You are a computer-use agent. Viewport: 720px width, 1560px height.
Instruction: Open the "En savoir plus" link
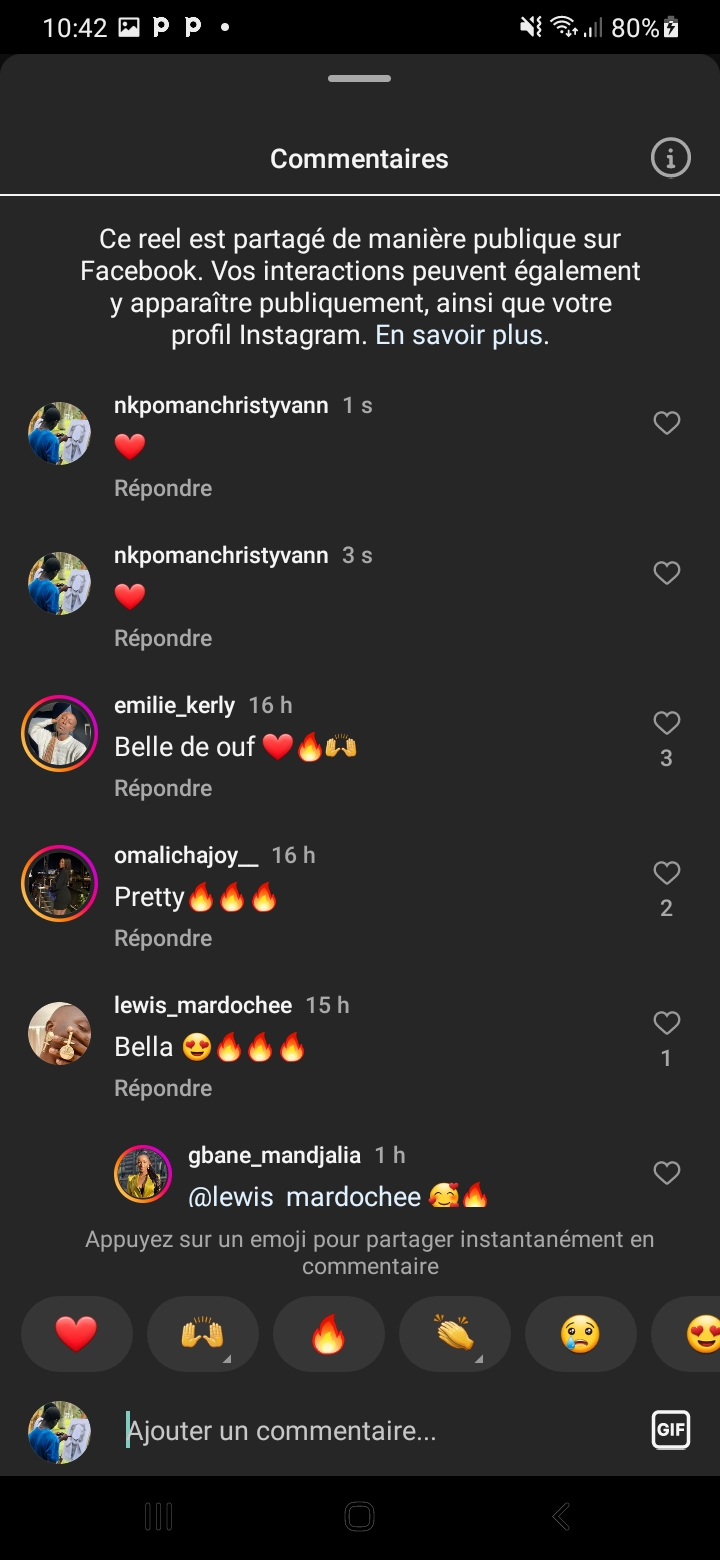(x=460, y=335)
